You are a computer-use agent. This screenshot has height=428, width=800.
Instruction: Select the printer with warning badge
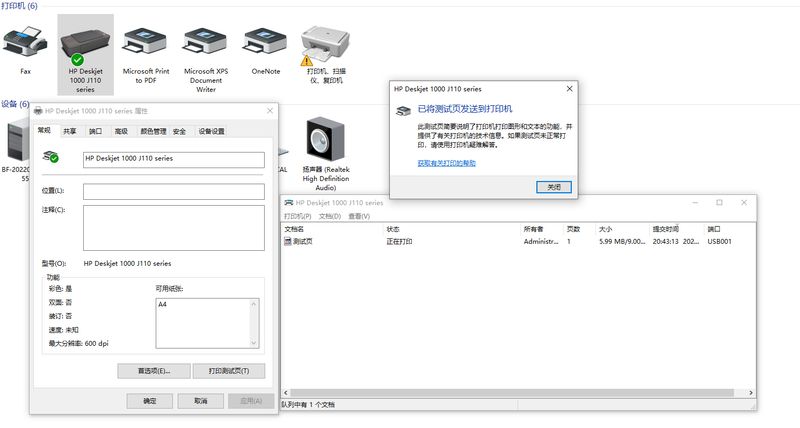pos(326,42)
